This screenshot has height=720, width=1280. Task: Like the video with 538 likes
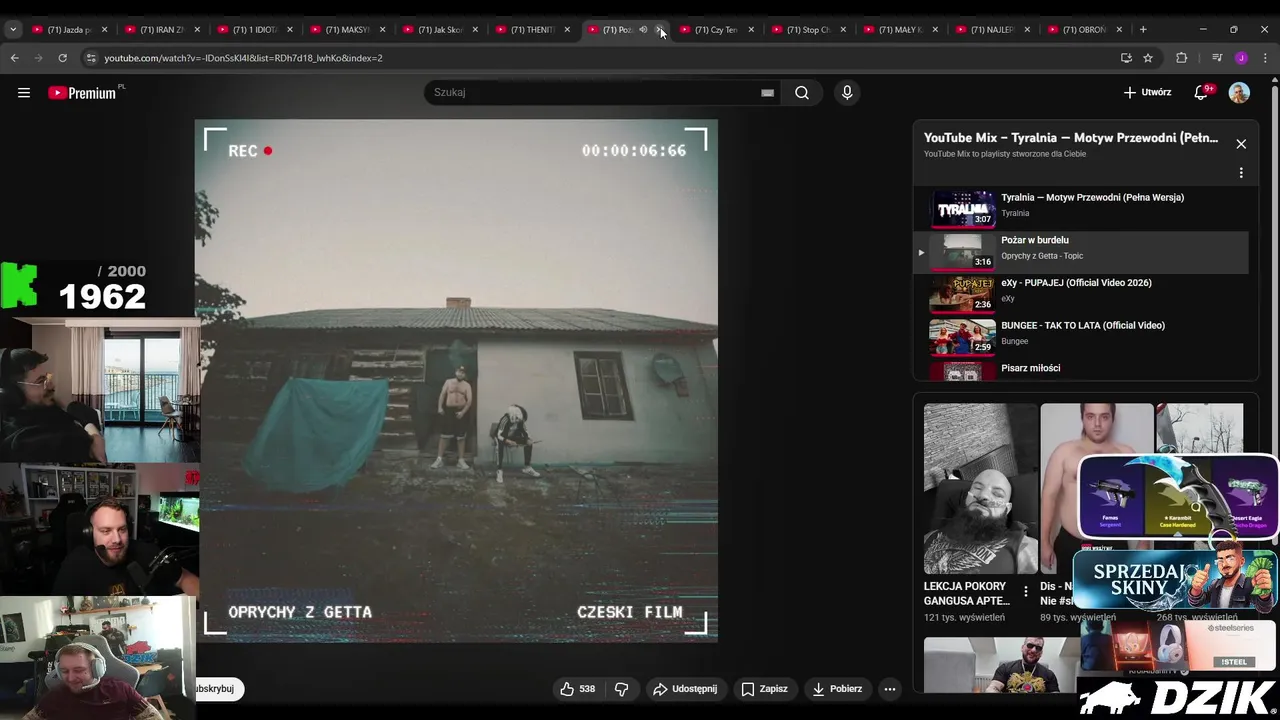[x=578, y=689]
